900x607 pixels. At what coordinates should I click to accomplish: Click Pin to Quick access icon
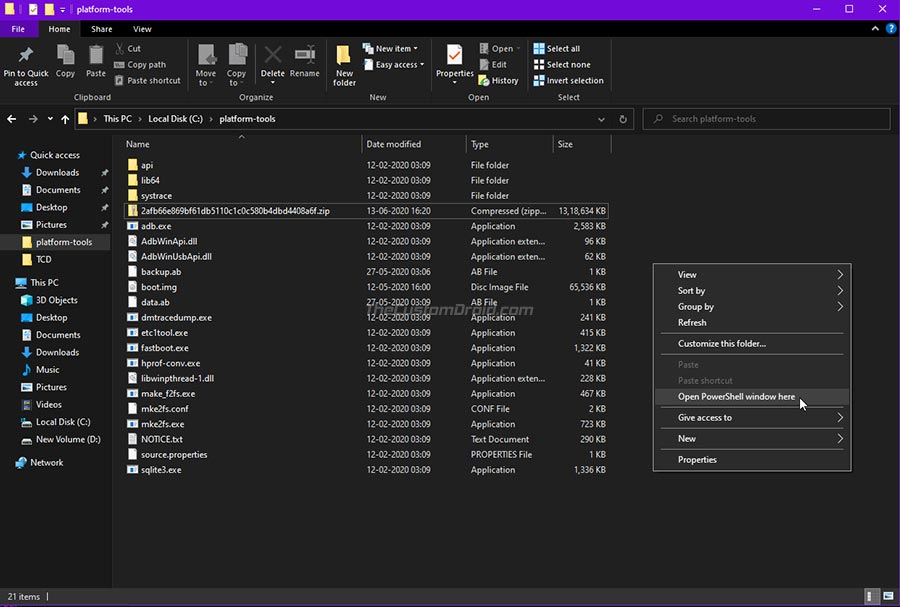[25, 57]
